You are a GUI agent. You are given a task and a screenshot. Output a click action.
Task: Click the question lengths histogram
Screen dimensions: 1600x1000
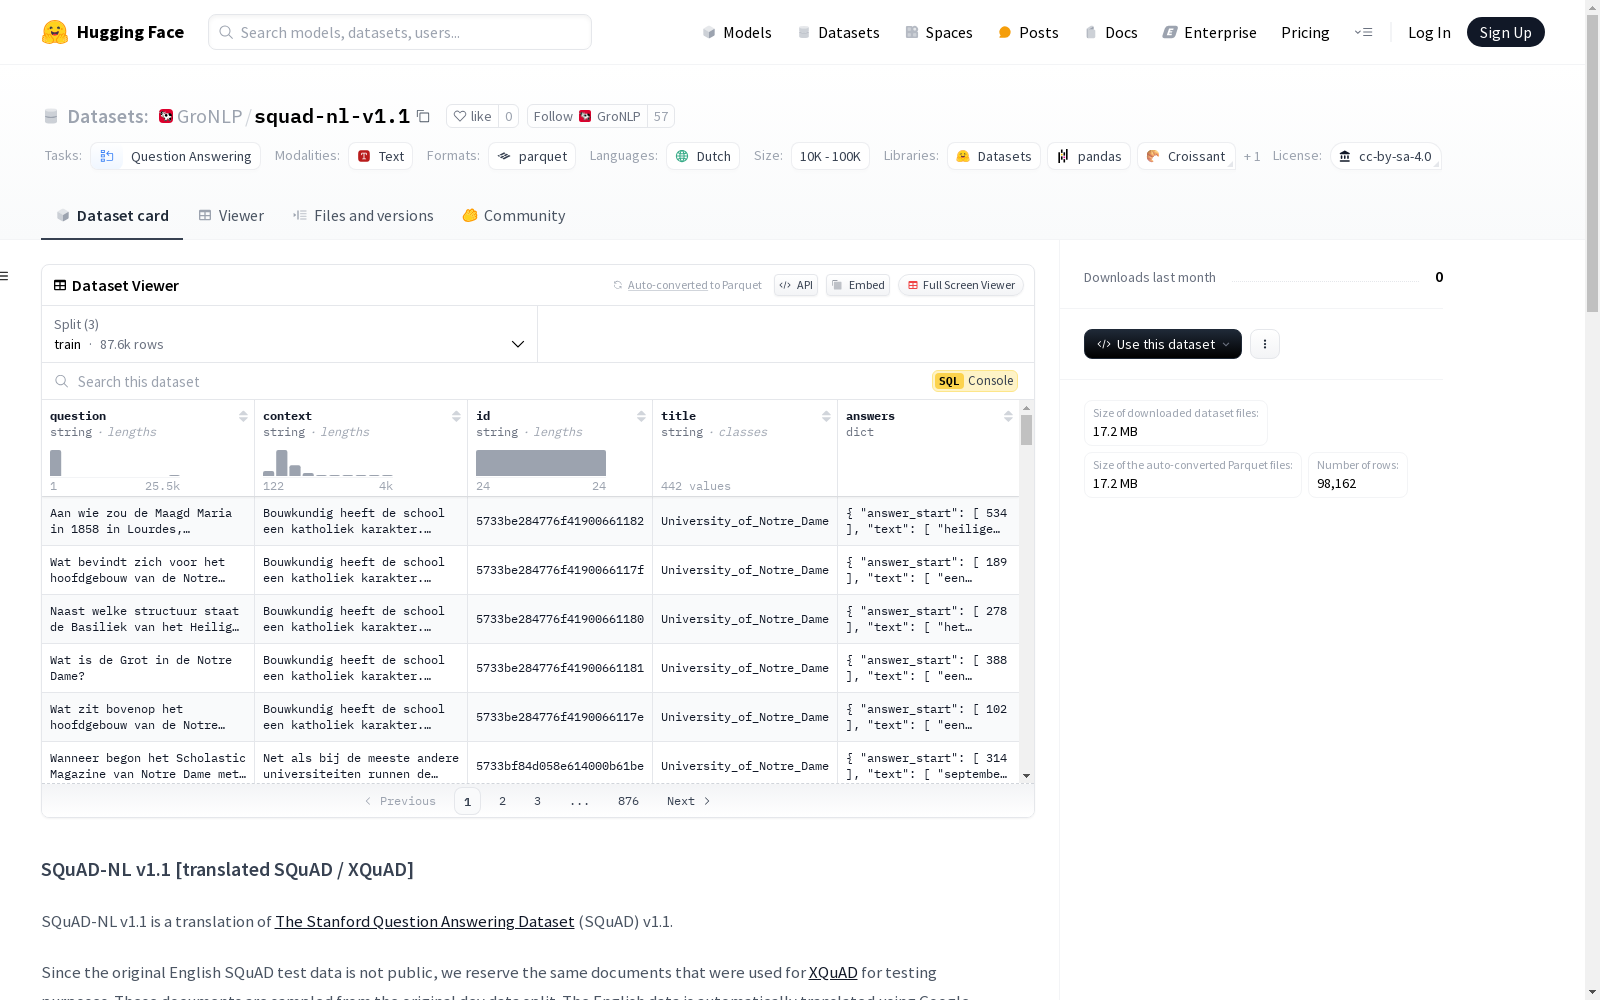[x=115, y=463]
